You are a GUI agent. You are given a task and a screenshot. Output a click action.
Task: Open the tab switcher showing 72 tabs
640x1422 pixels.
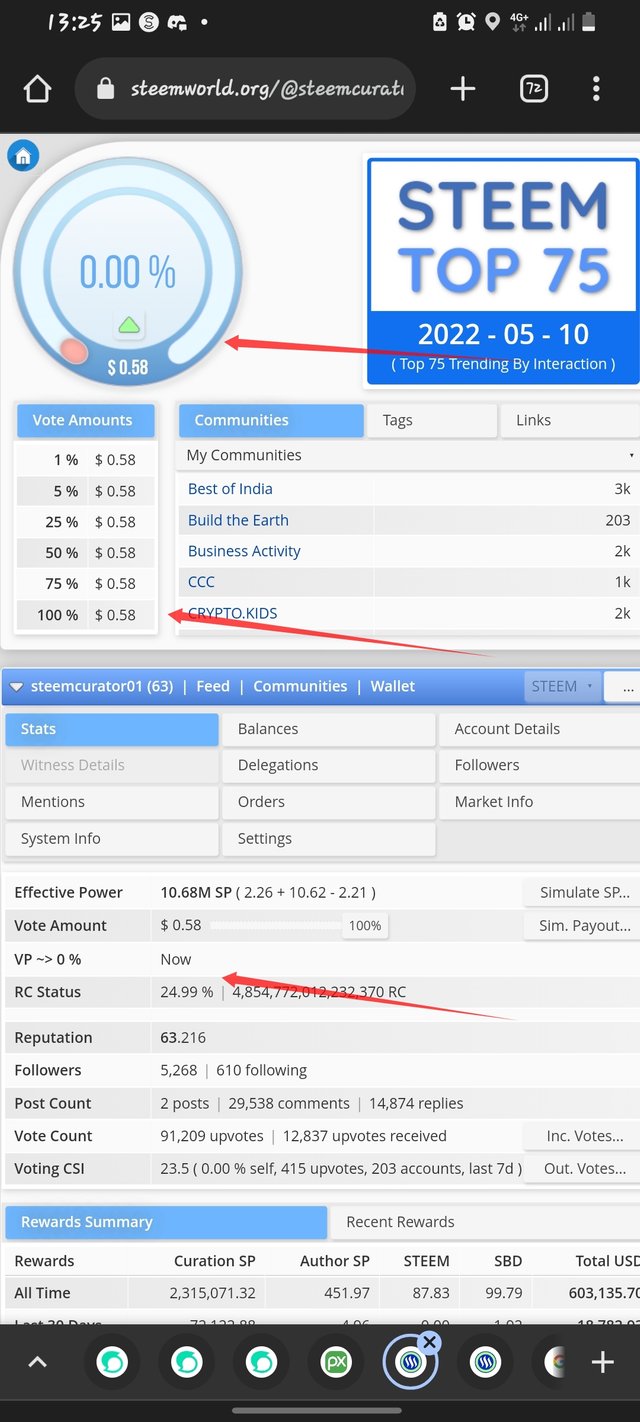pos(534,89)
